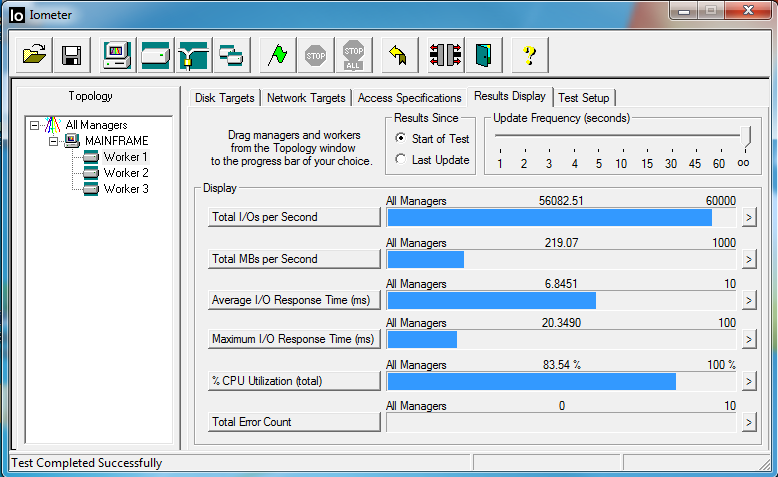Viewport: 778px width, 477px height.
Task: Reset workers with the yellow arrow icon
Action: [399, 55]
